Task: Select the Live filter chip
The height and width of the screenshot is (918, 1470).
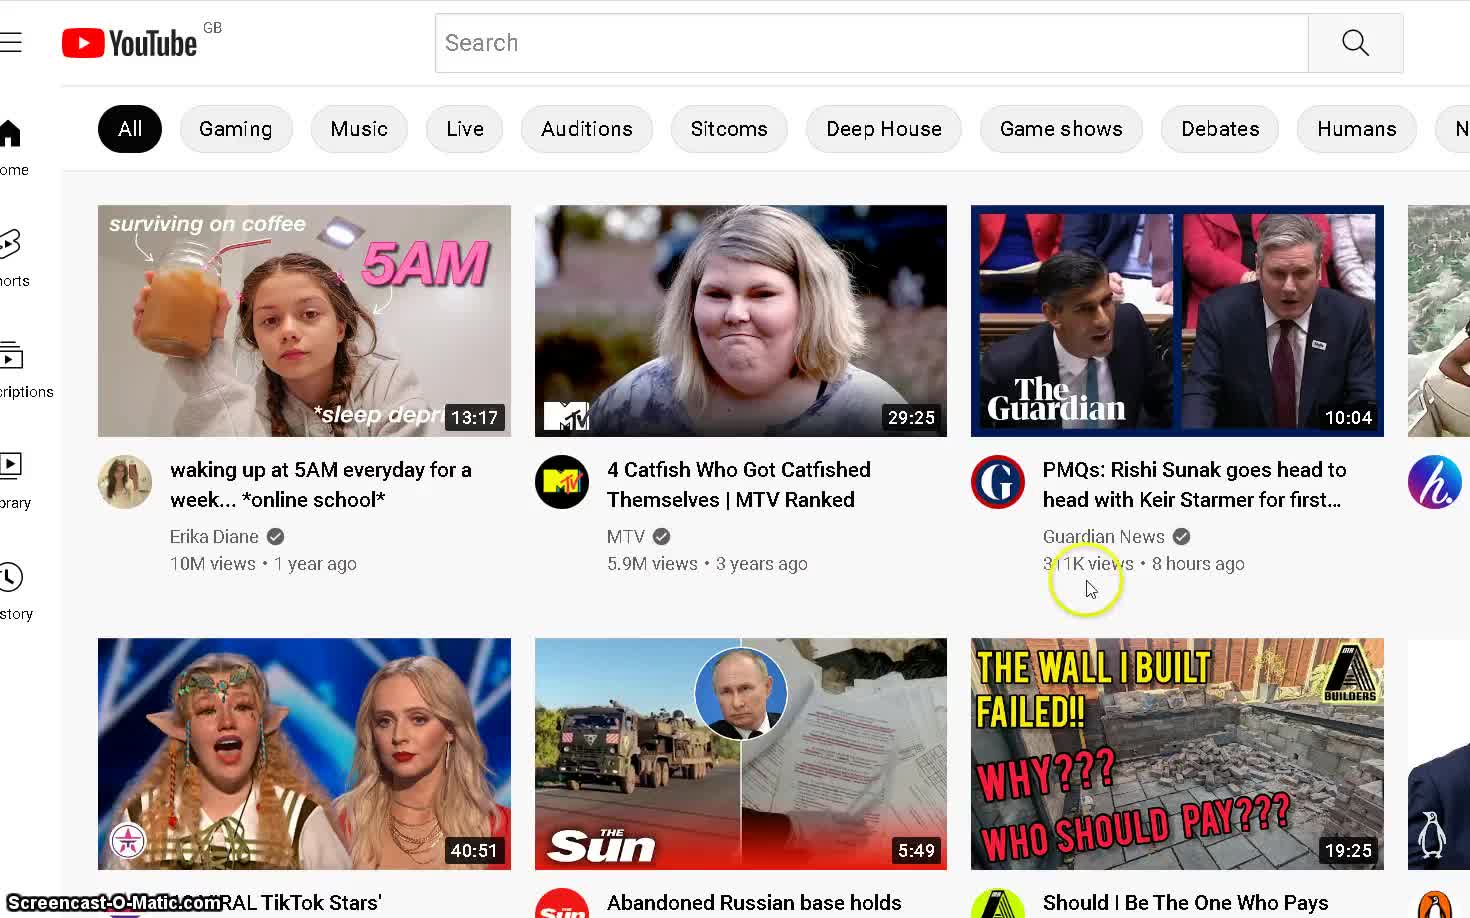Action: click(465, 129)
